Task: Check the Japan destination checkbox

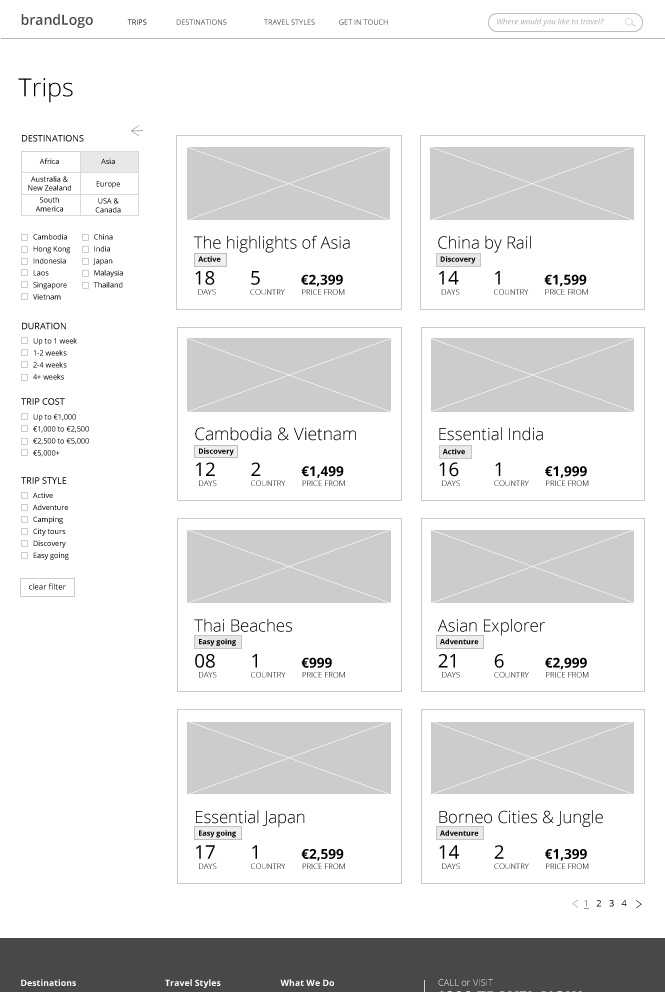Action: [84, 261]
